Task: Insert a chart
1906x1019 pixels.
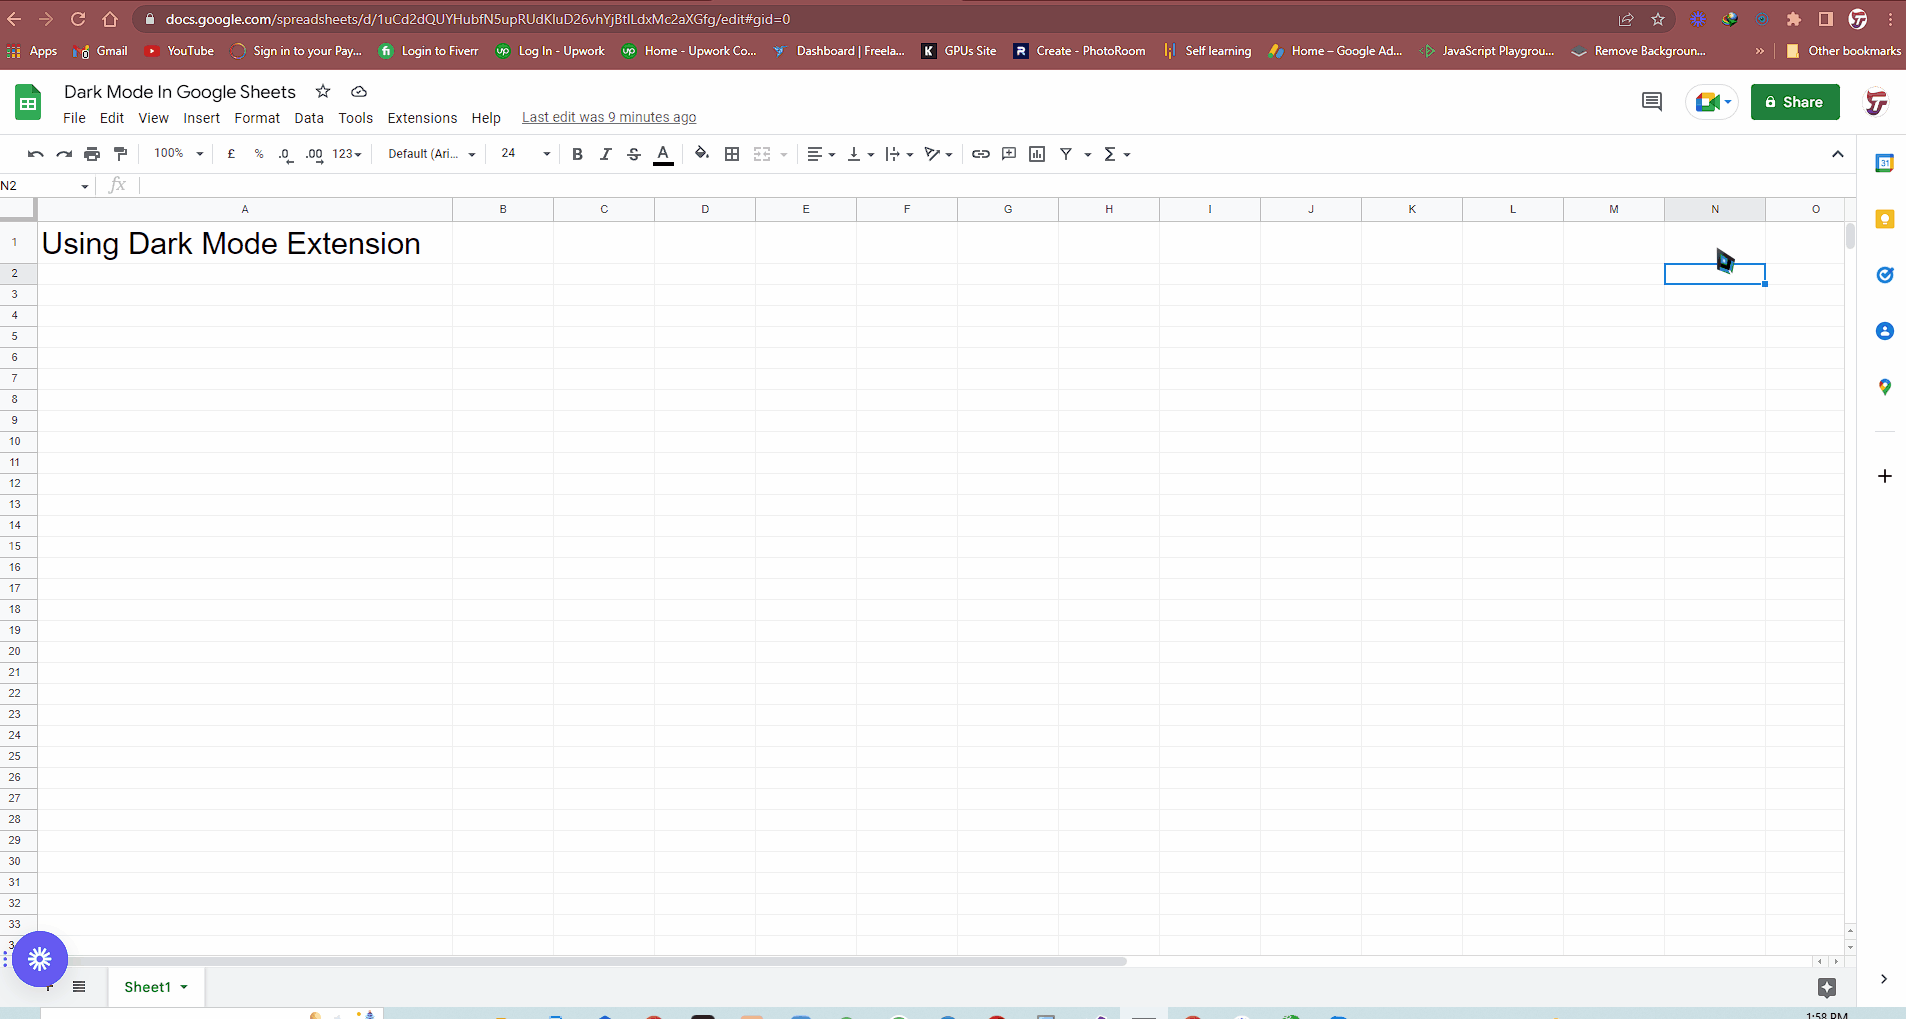Action: coord(1037,154)
